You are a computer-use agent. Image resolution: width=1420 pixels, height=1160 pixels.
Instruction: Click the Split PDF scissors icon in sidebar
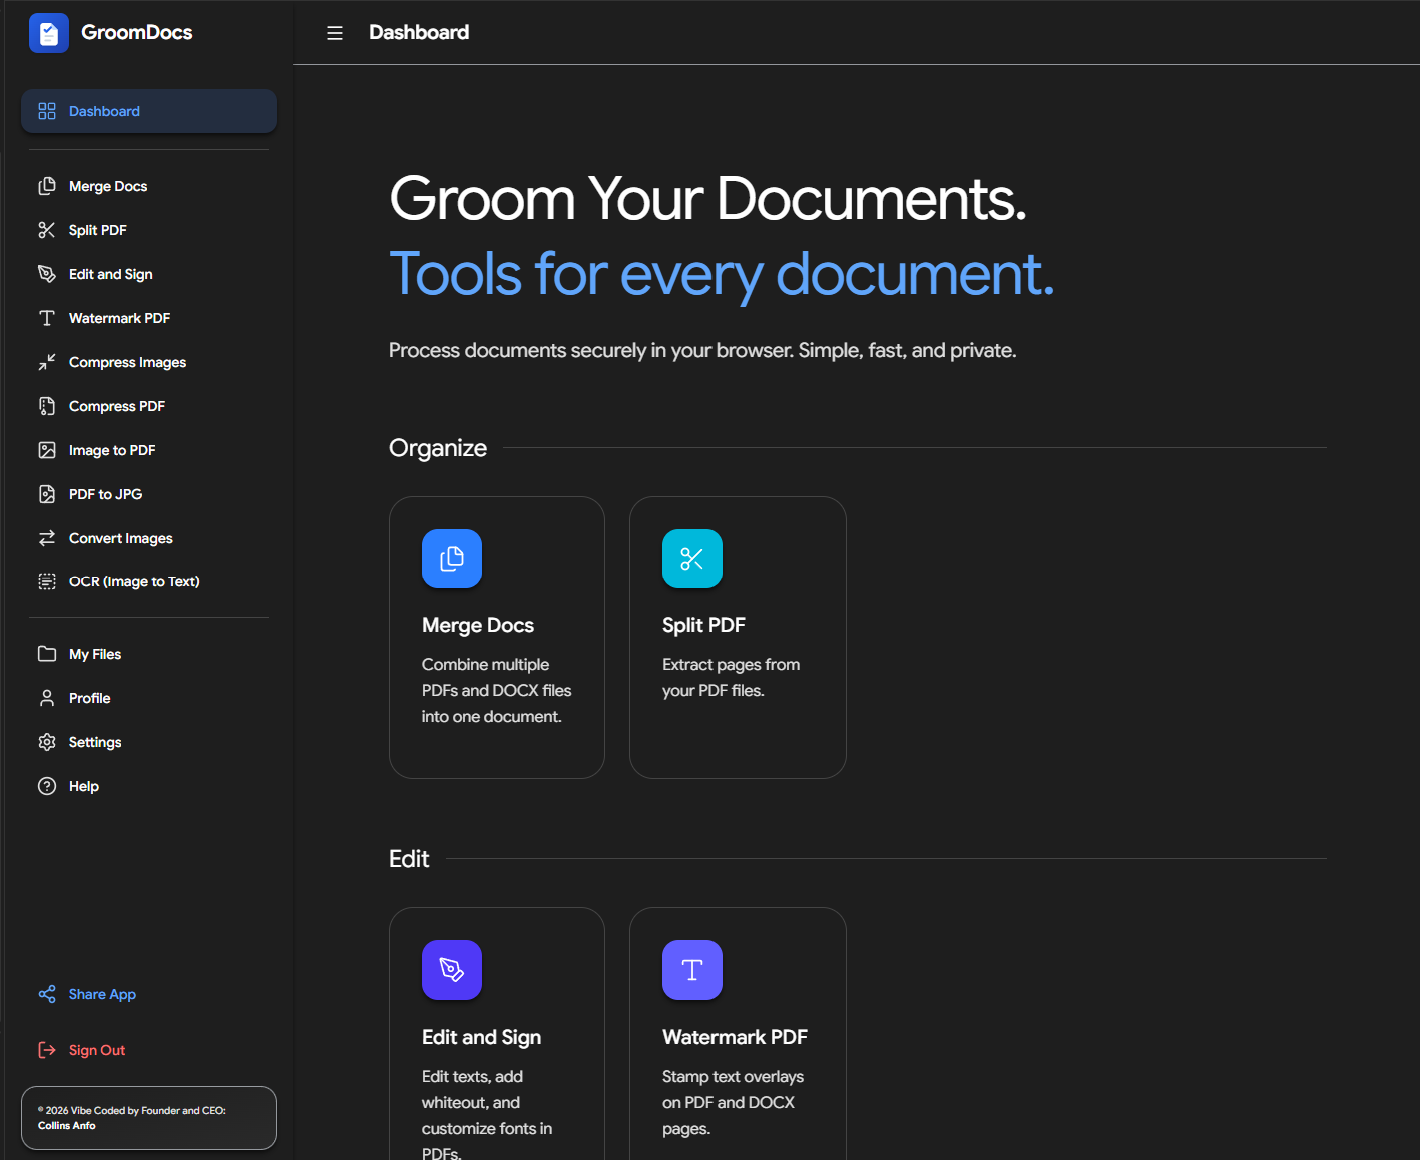coord(47,230)
